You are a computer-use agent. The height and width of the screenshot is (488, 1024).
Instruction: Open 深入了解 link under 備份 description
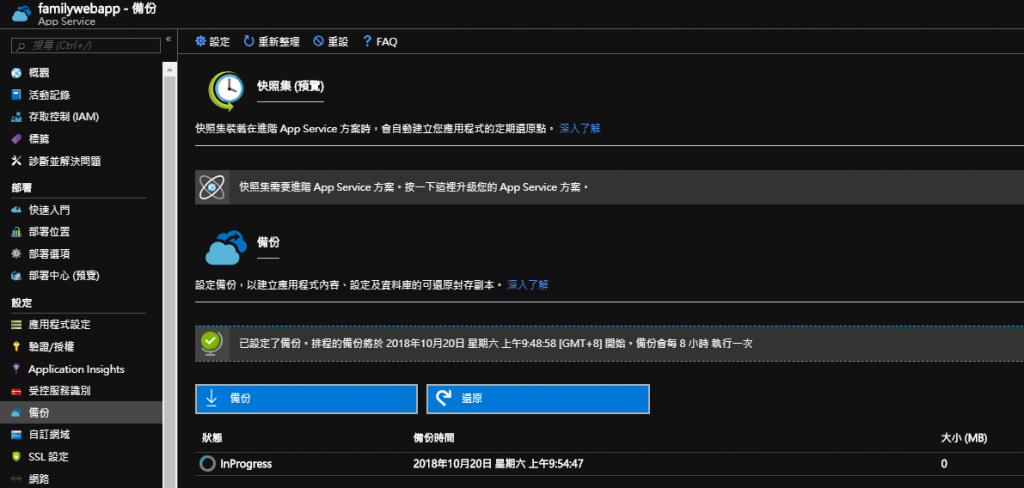pyautogui.click(x=528, y=285)
